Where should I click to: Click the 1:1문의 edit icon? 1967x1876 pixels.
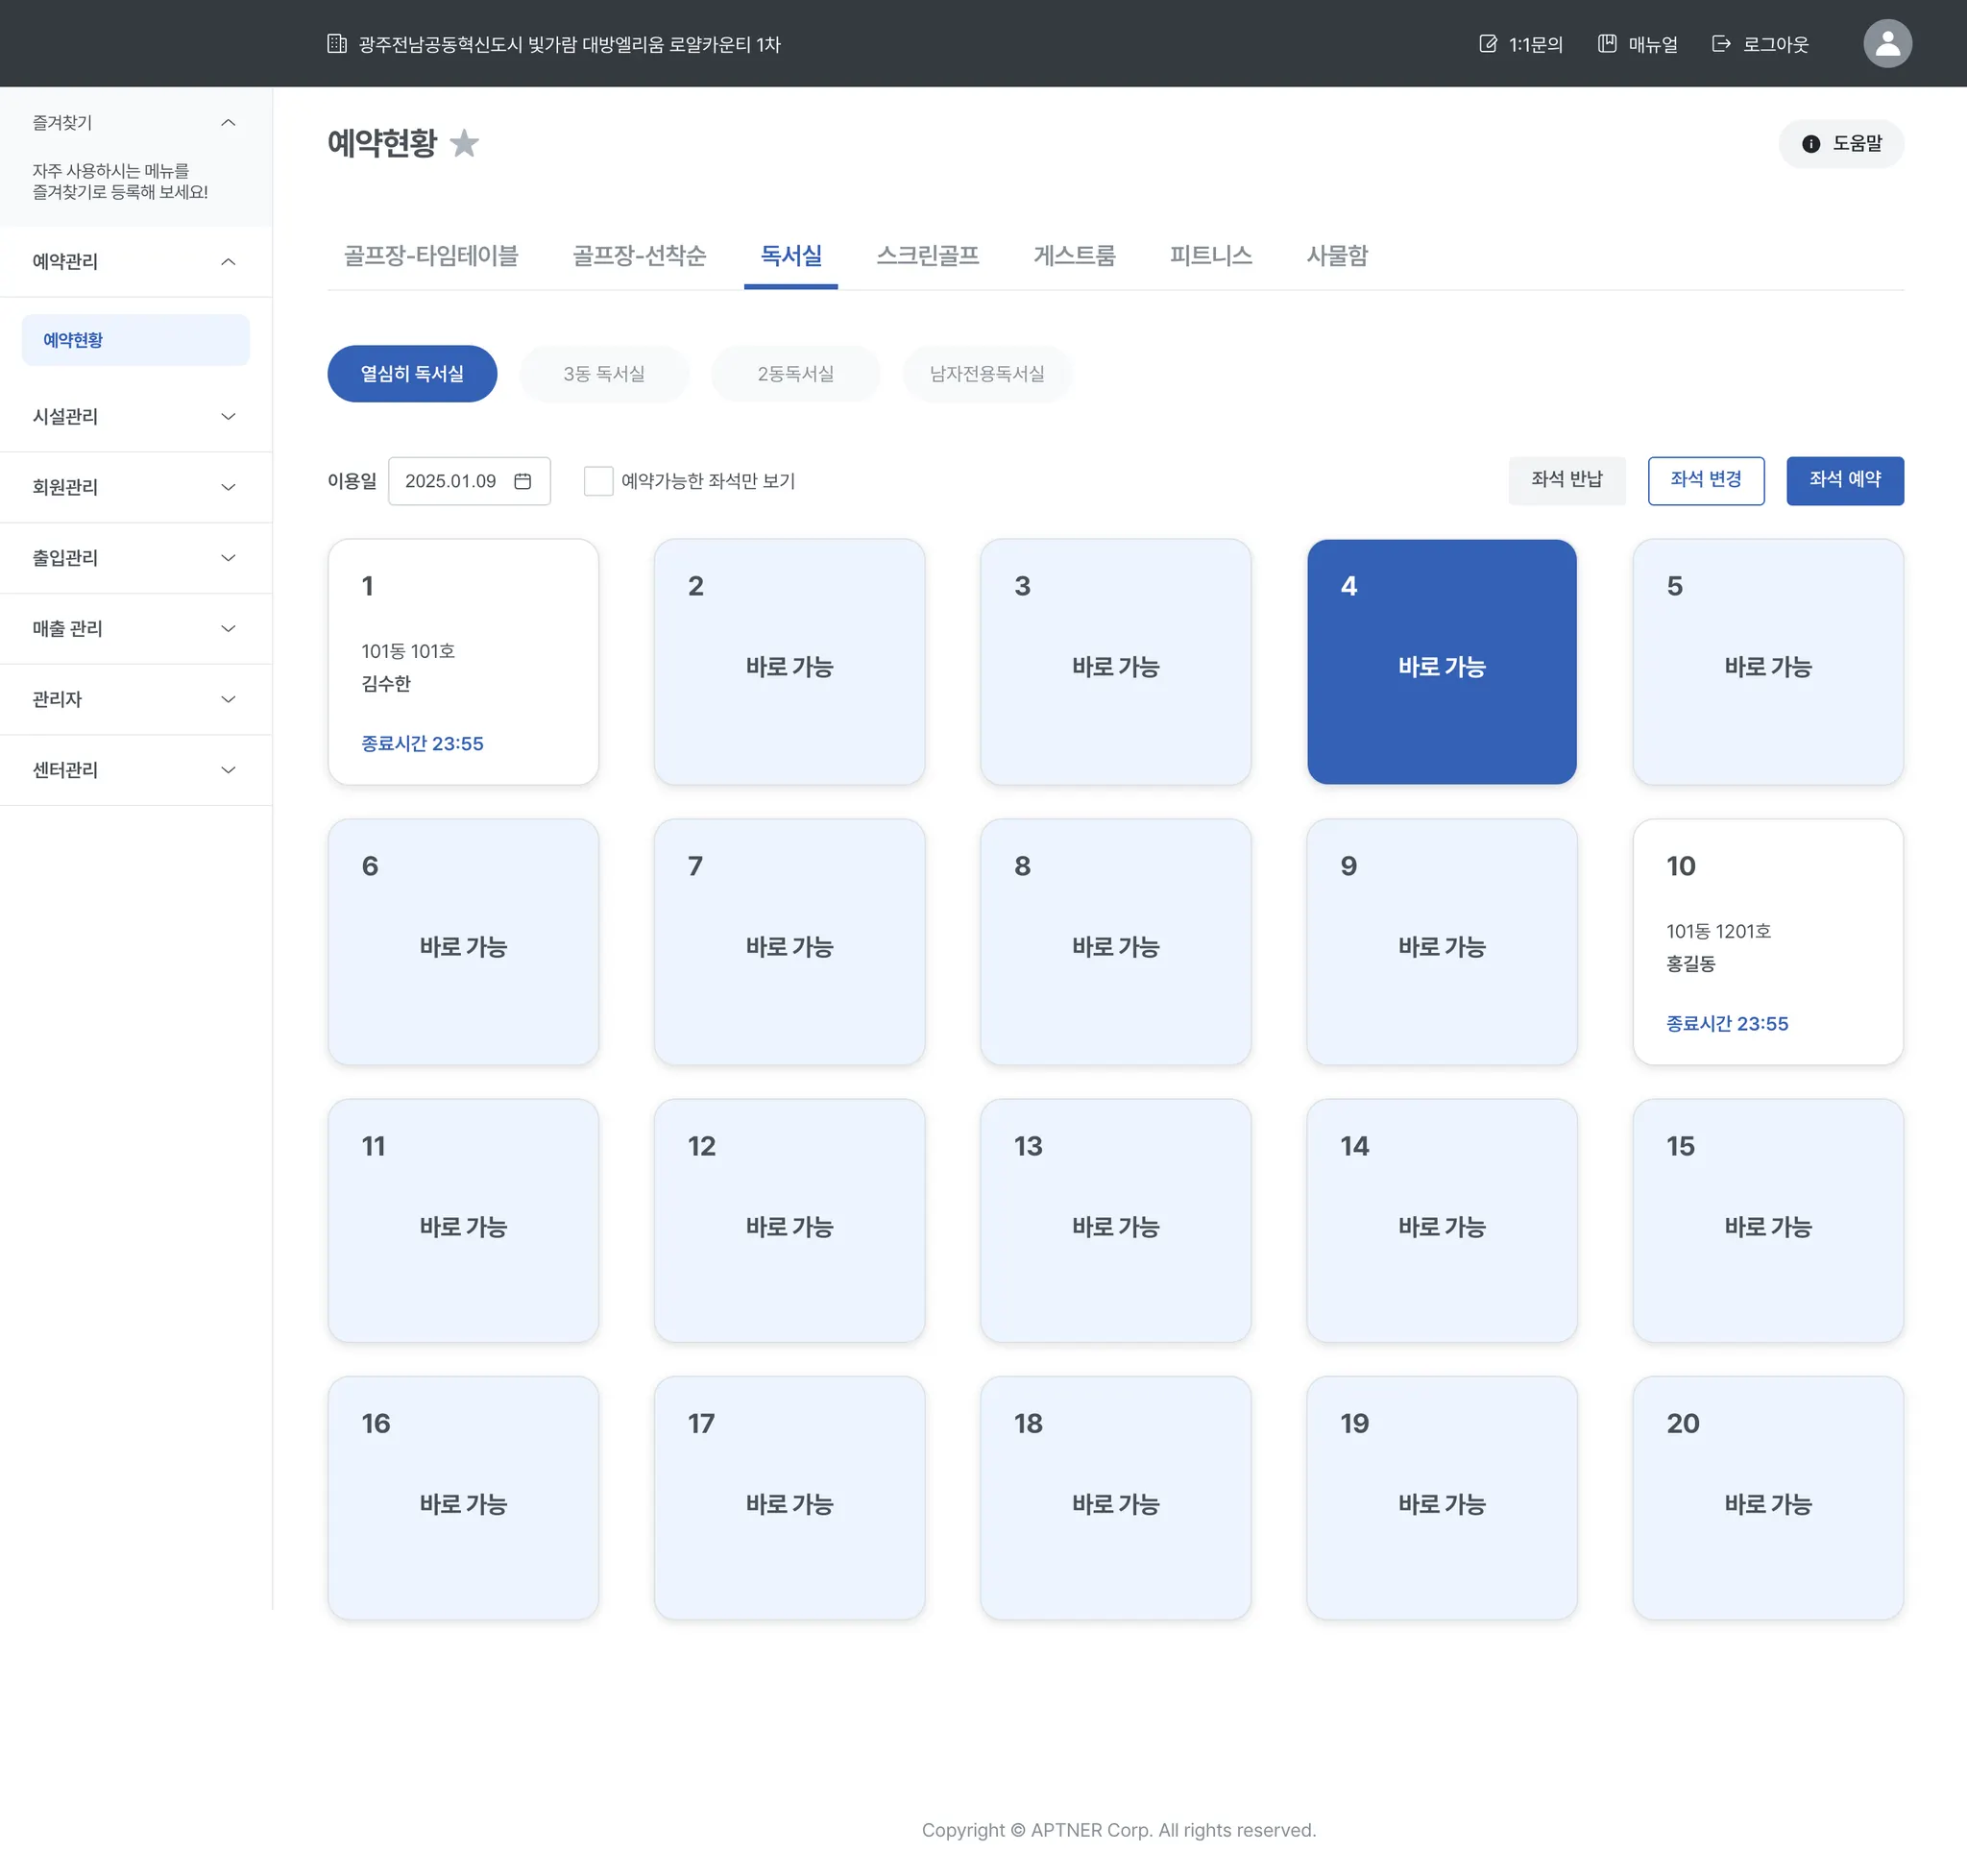1487,44
